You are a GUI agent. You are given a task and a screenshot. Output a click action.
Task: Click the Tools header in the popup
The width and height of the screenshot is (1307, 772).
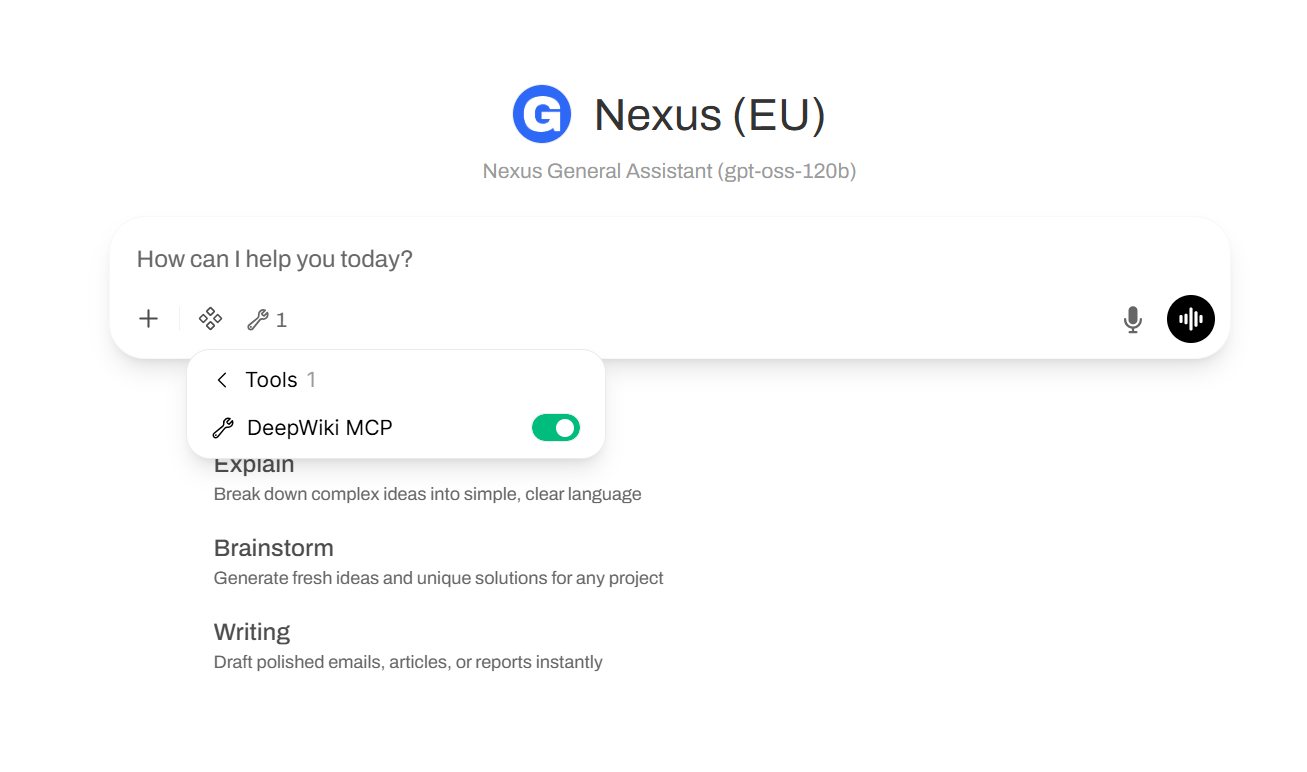[x=272, y=380]
